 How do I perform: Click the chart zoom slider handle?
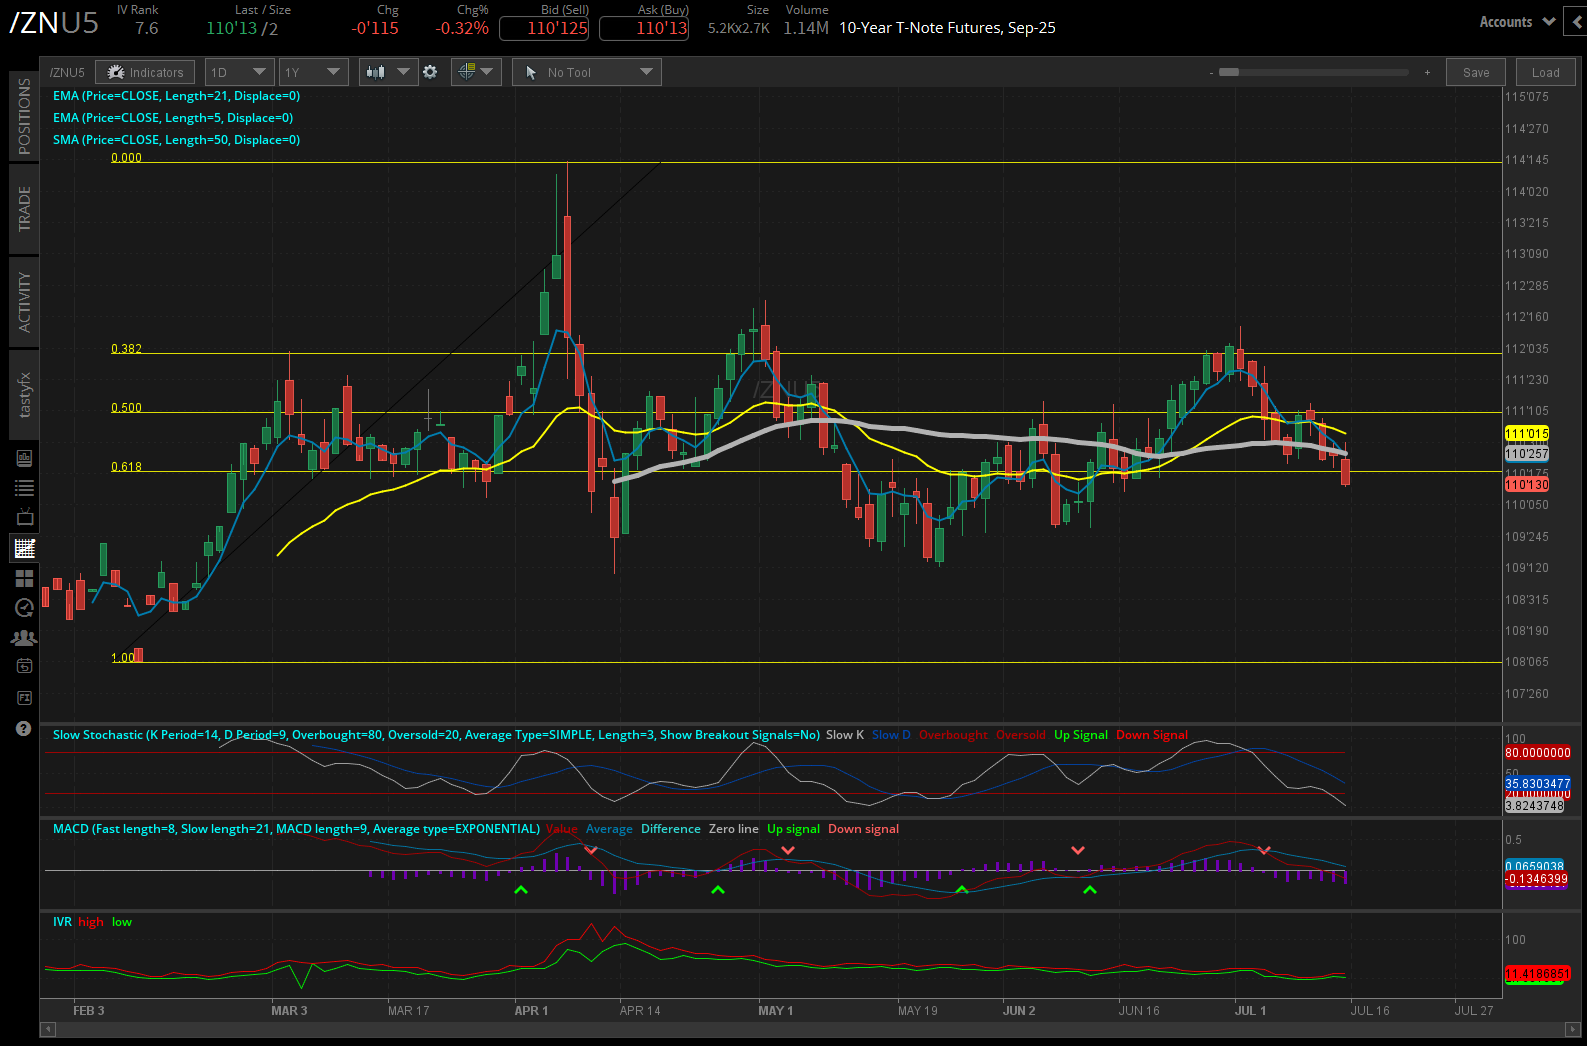coord(1229,72)
